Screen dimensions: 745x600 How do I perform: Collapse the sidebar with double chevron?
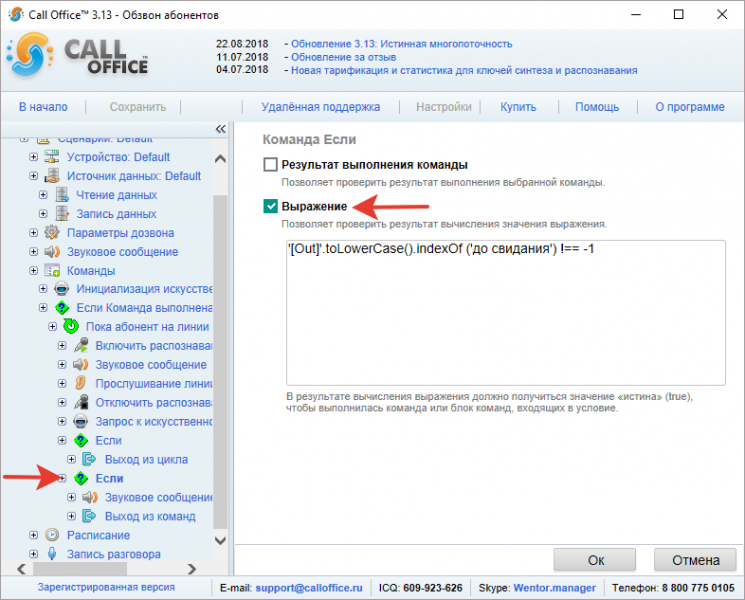click(220, 129)
